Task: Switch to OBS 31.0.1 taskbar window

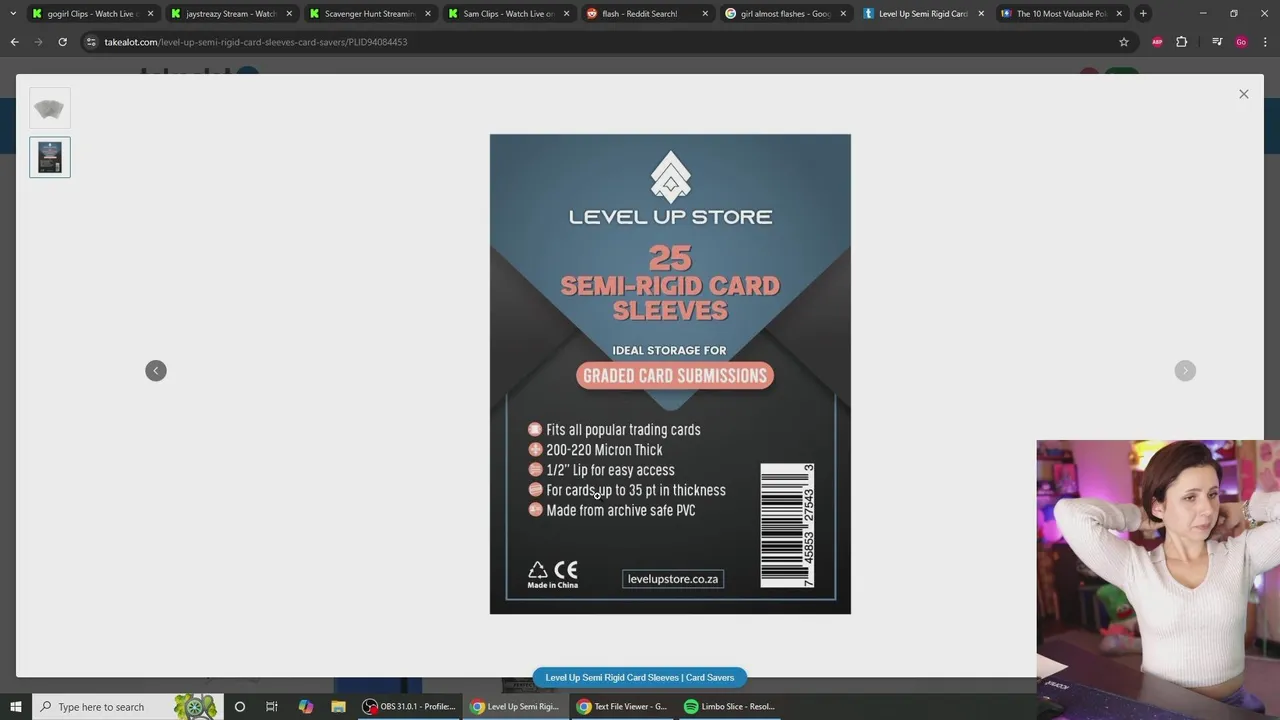Action: point(409,706)
